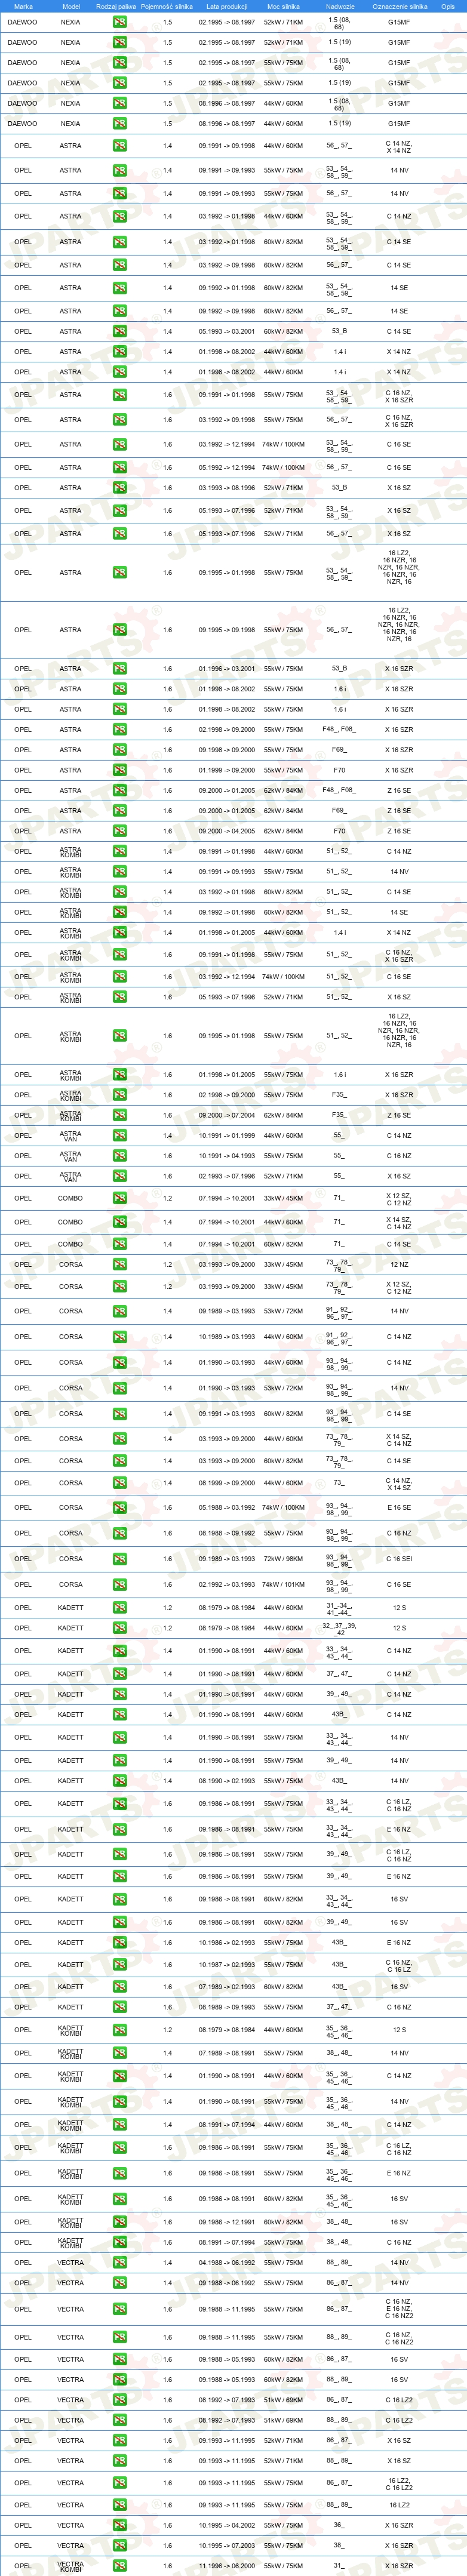Viewport: 467px width, 2576px height.
Task: Click the Moc silnika column header
Action: click(283, 6)
